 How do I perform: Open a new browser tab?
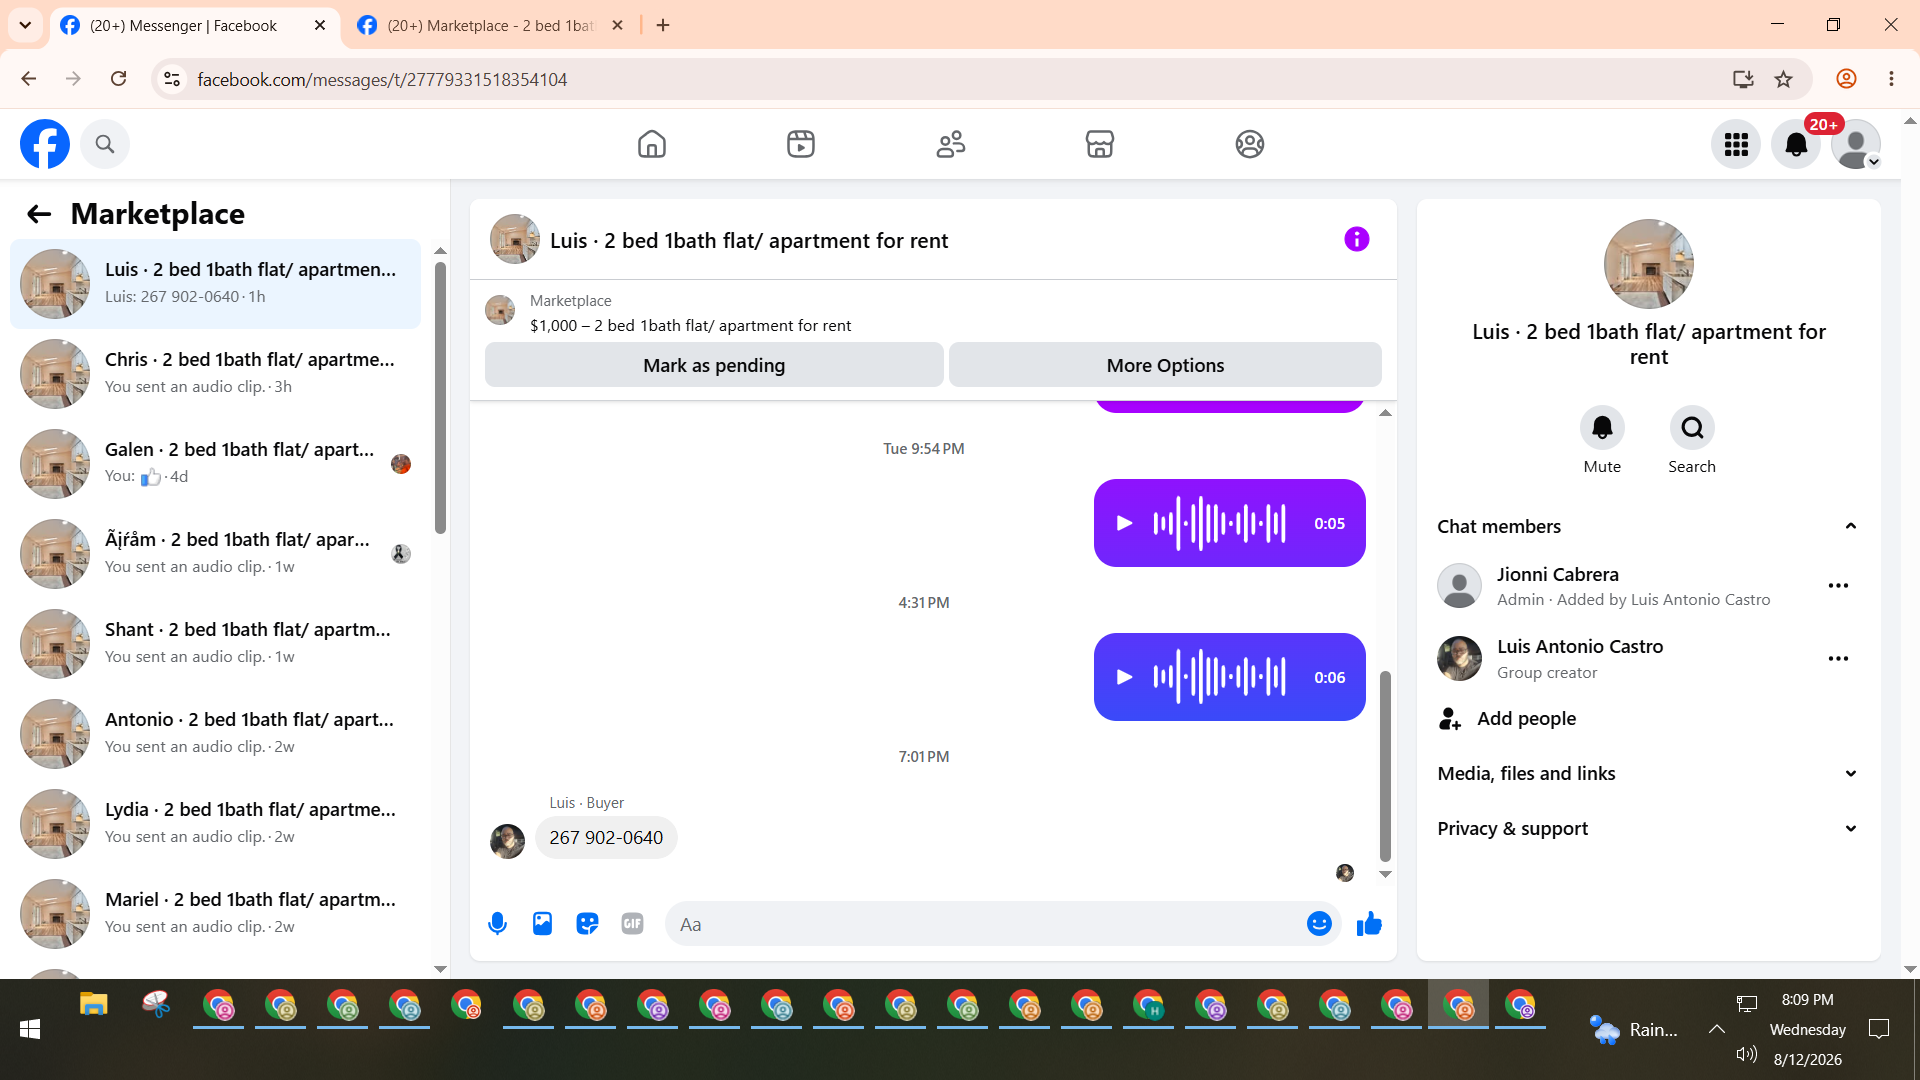coord(663,26)
